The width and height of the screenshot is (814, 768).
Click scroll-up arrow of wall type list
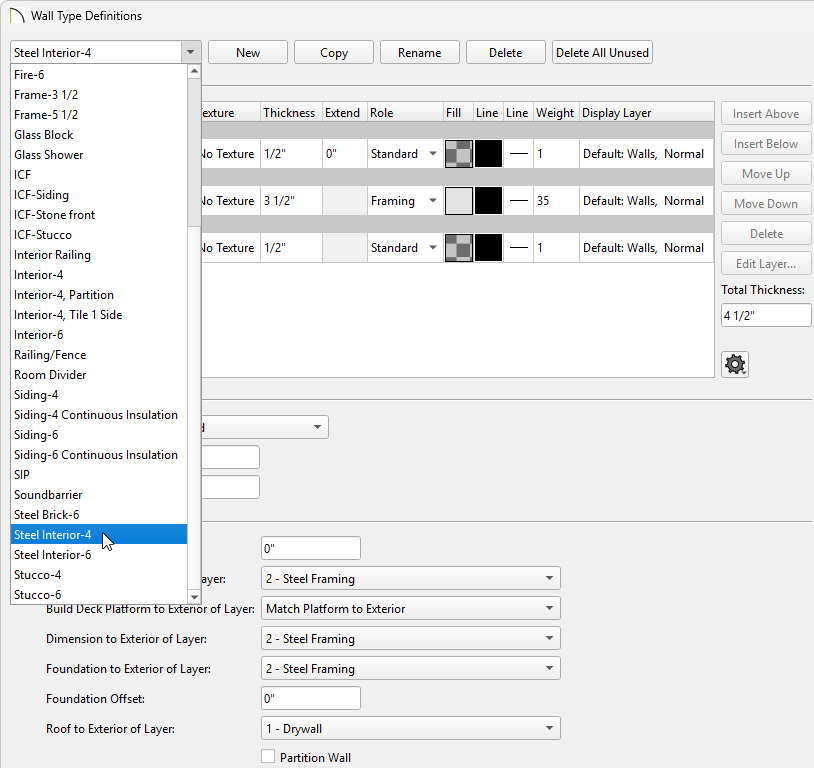click(x=194, y=71)
